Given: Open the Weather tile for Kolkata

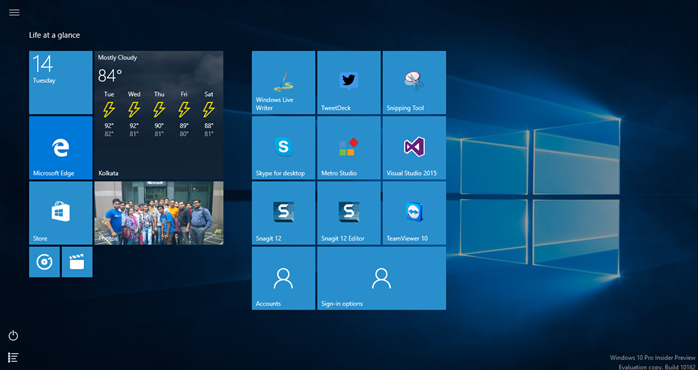Looking at the screenshot, I should pos(159,115).
